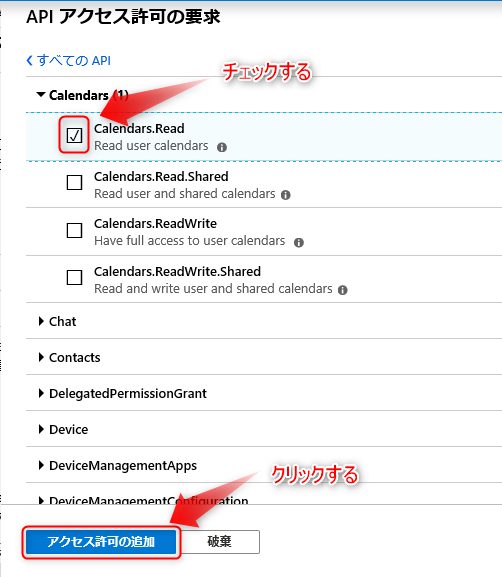Screen dimensions: 502x577
Task: Select the Calendars.Read permission label
Action: (x=139, y=128)
